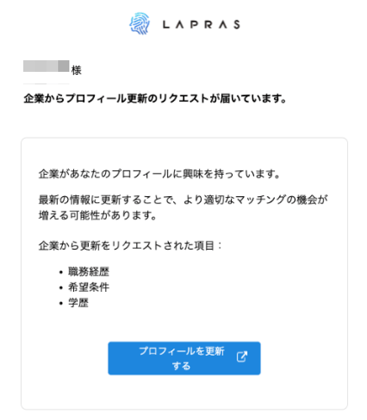
Task: Click the external-link icon in the blue button
Action: [x=242, y=357]
